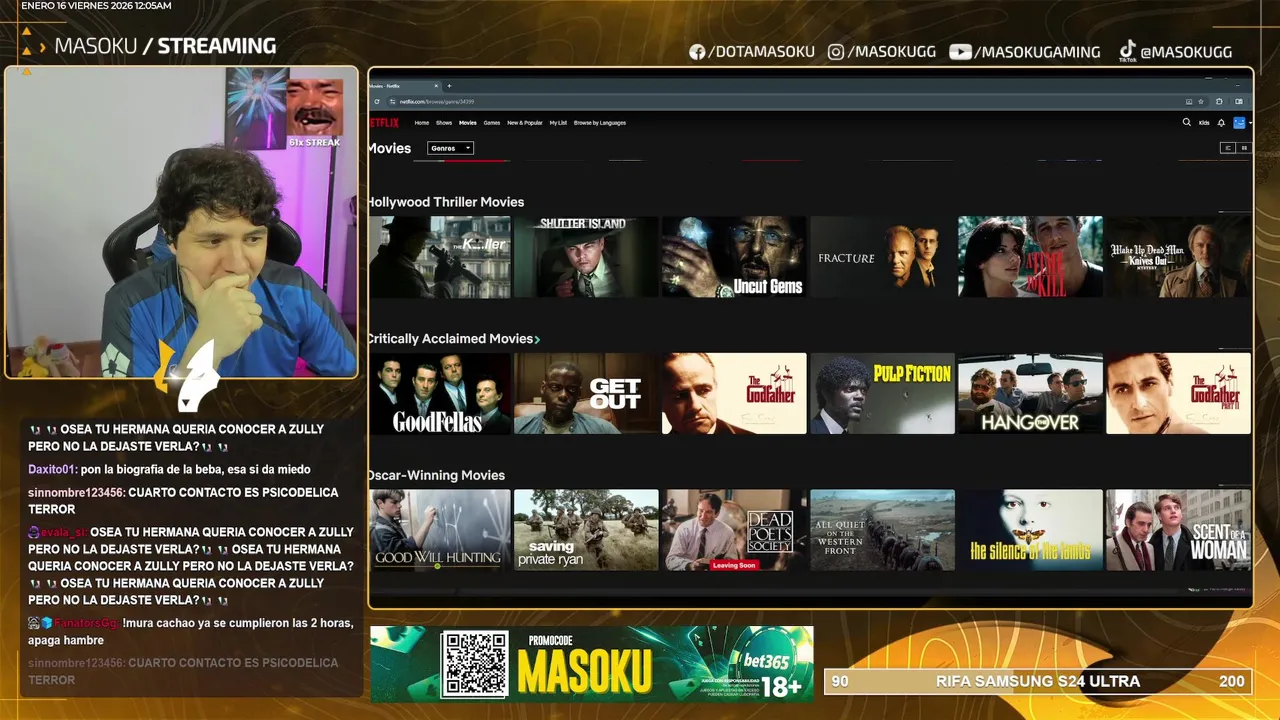1280x720 pixels.
Task: Open The Killer thumbnail
Action: click(440, 257)
